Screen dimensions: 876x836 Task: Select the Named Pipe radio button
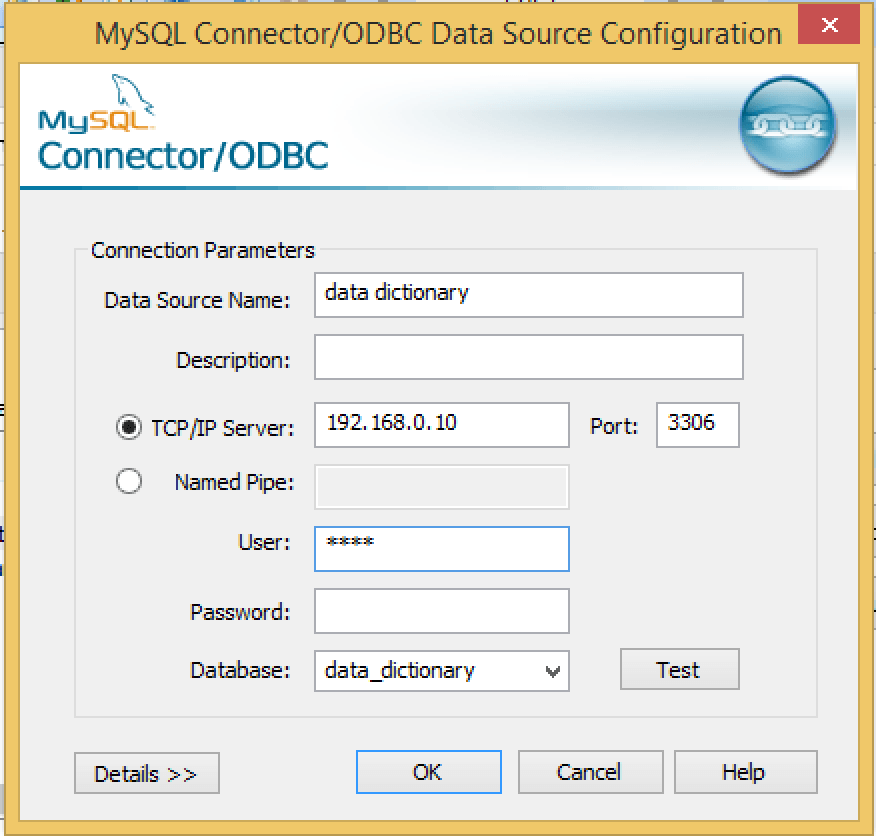[129, 482]
